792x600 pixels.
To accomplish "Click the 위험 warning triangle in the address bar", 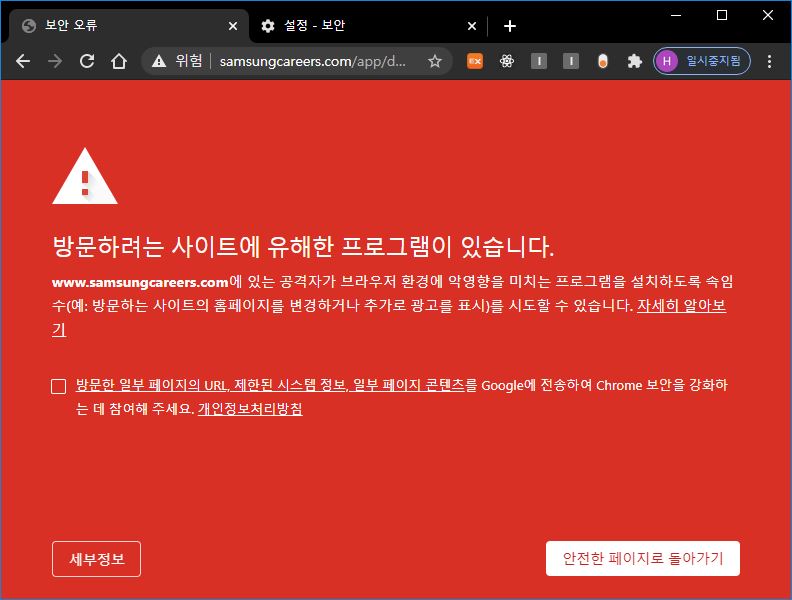I will coord(159,61).
